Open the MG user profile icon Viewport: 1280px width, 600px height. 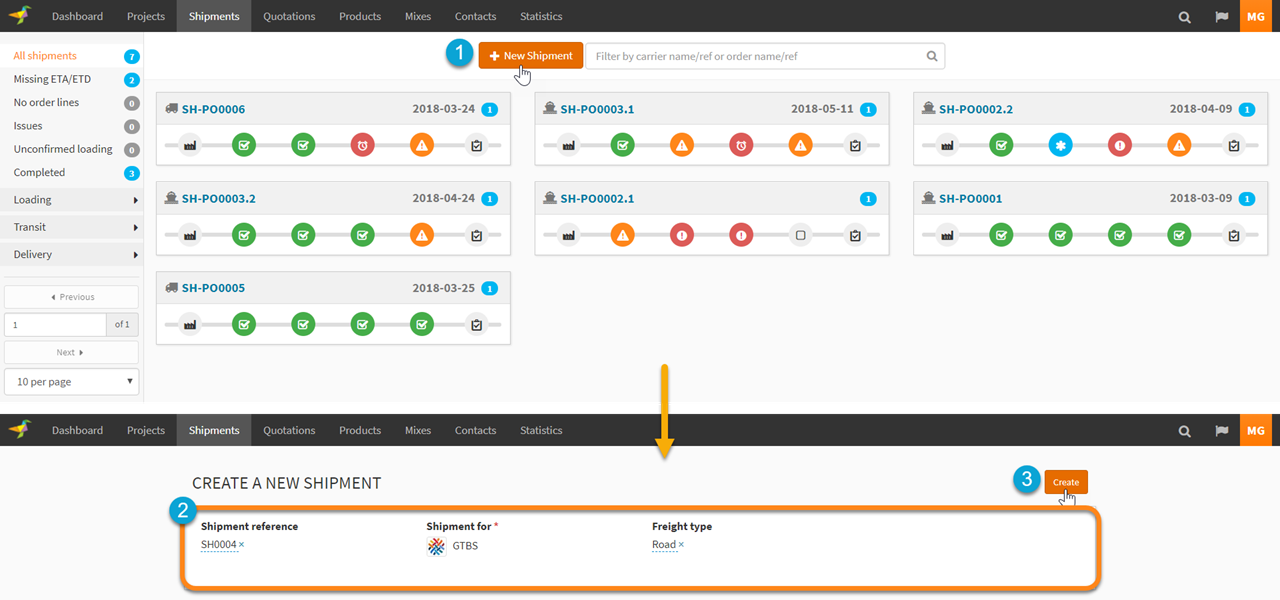(x=1256, y=16)
